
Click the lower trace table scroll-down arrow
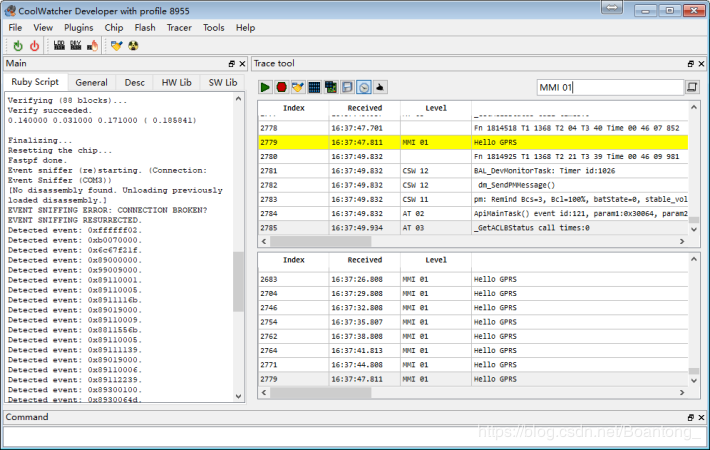[694, 381]
